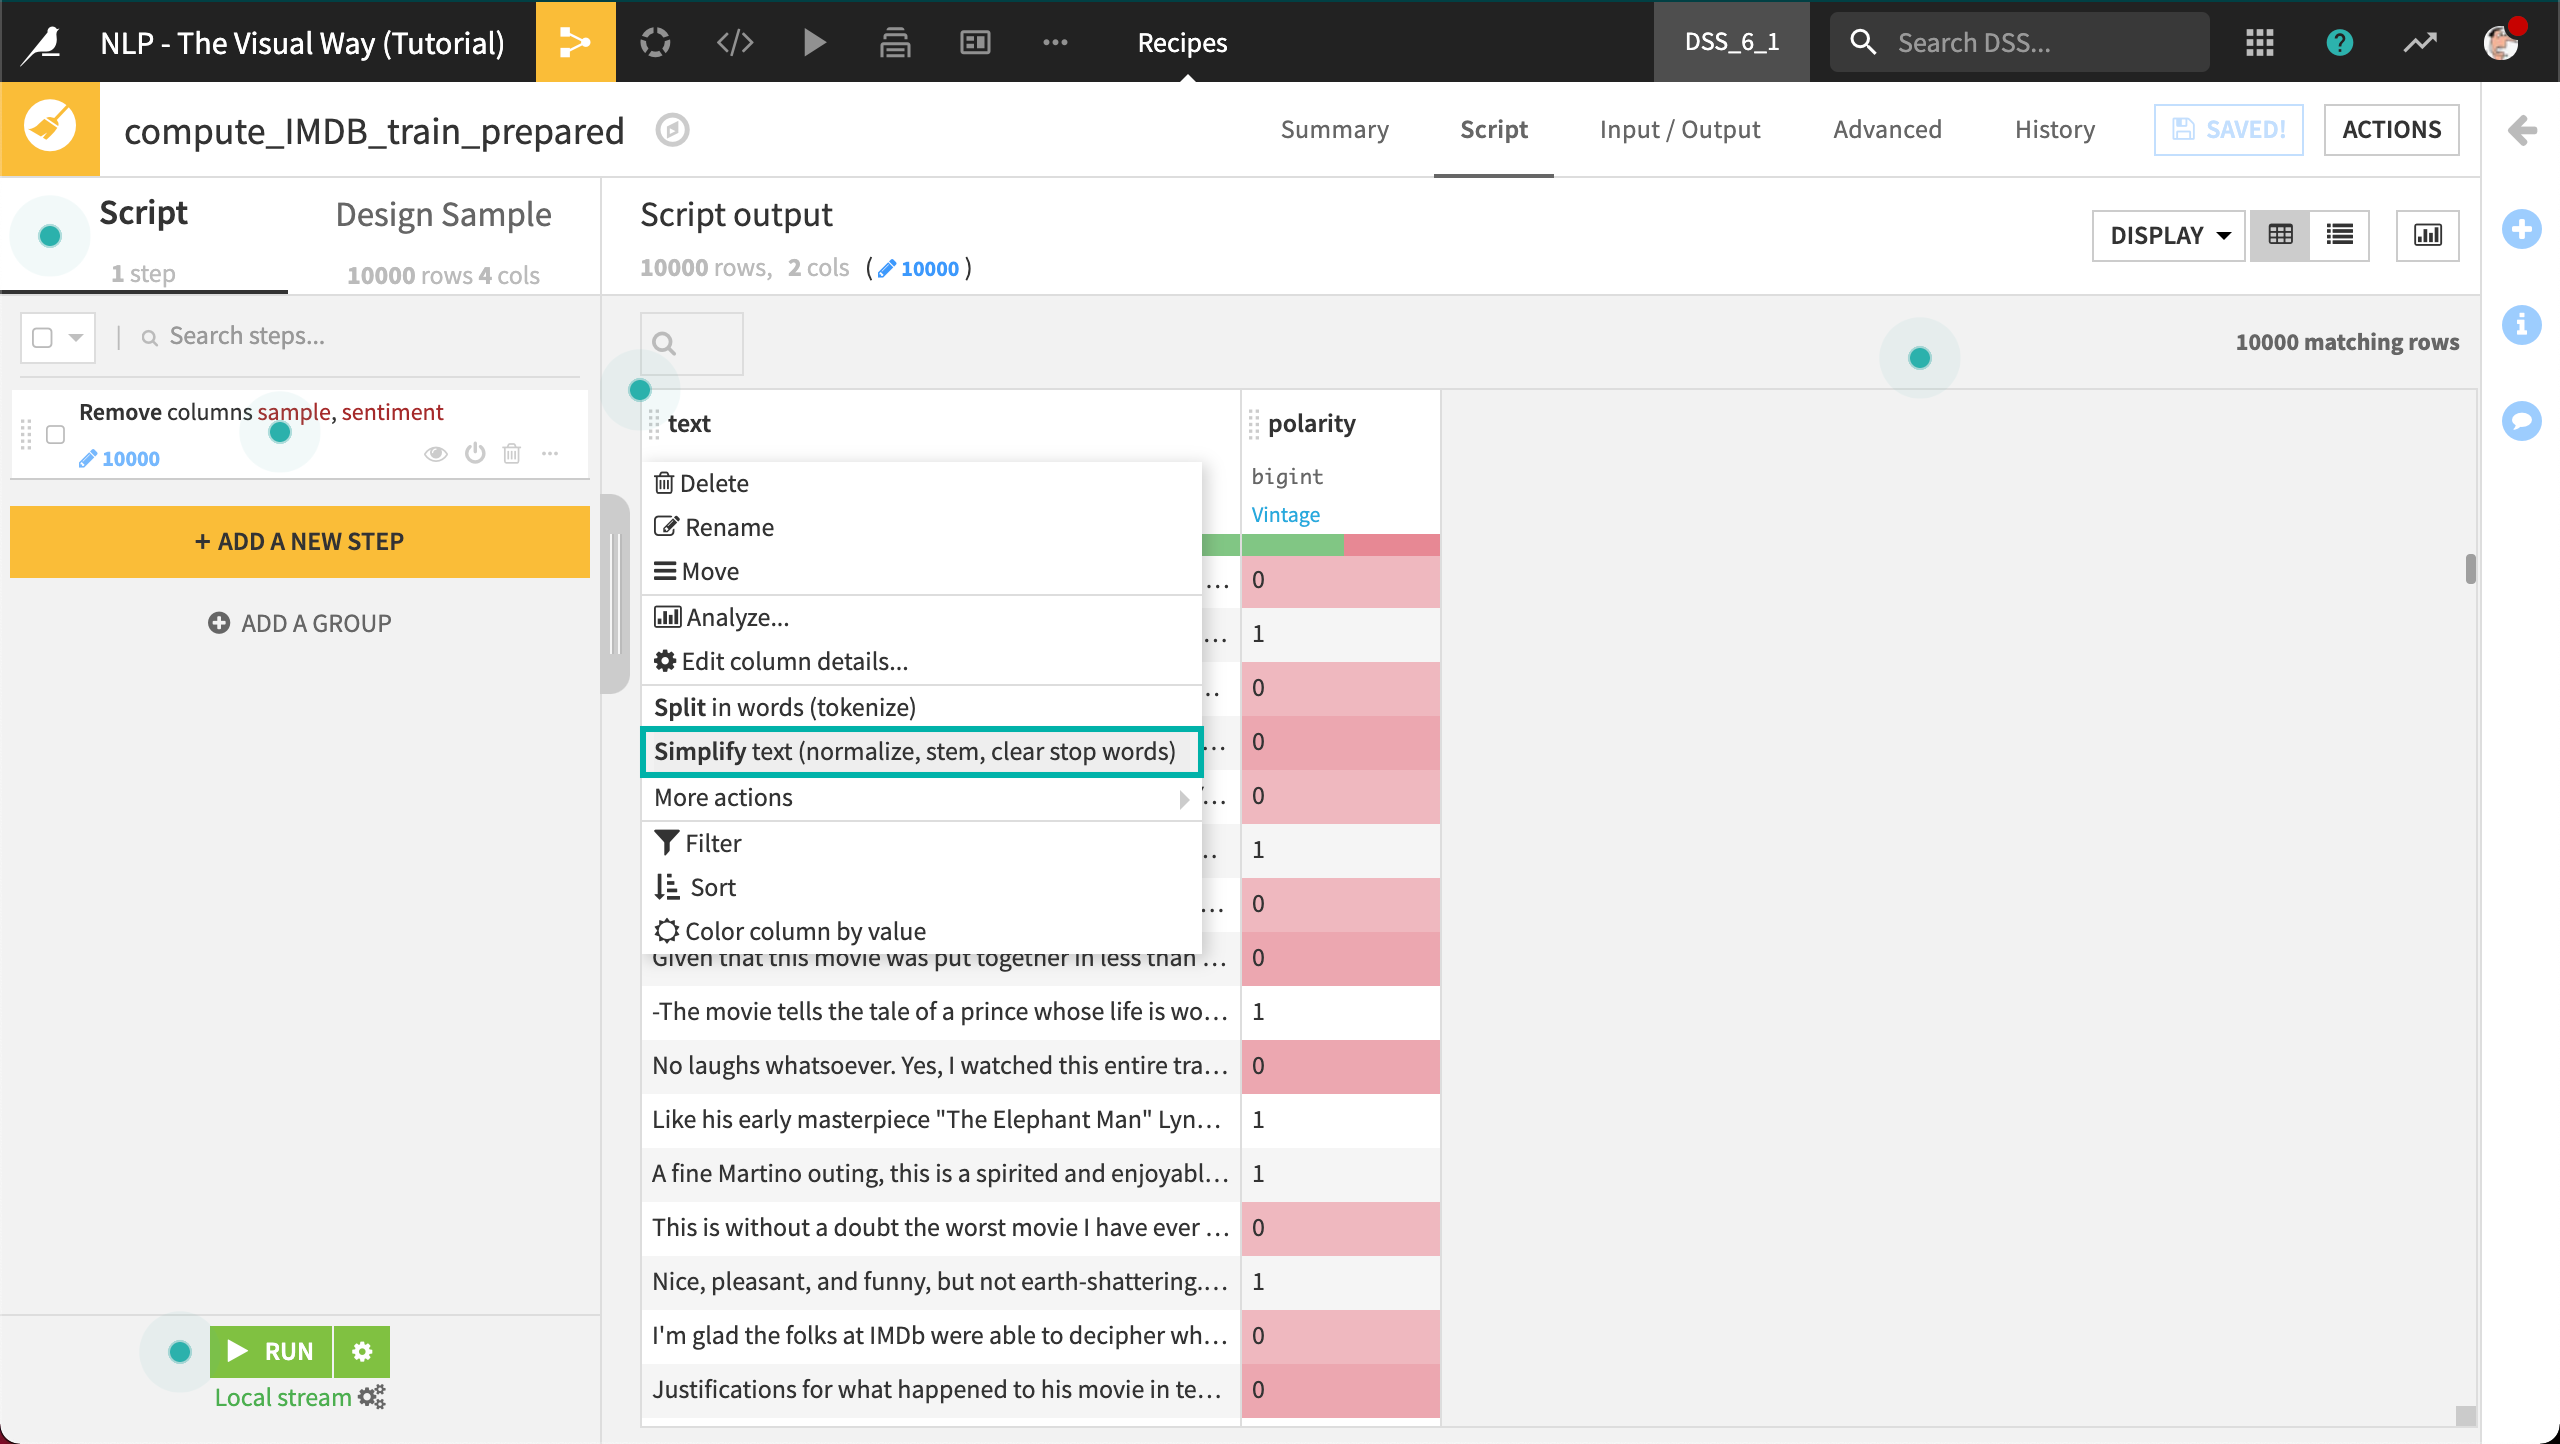2560x1444 pixels.
Task: Choose Simplify text option
Action: coord(921,751)
